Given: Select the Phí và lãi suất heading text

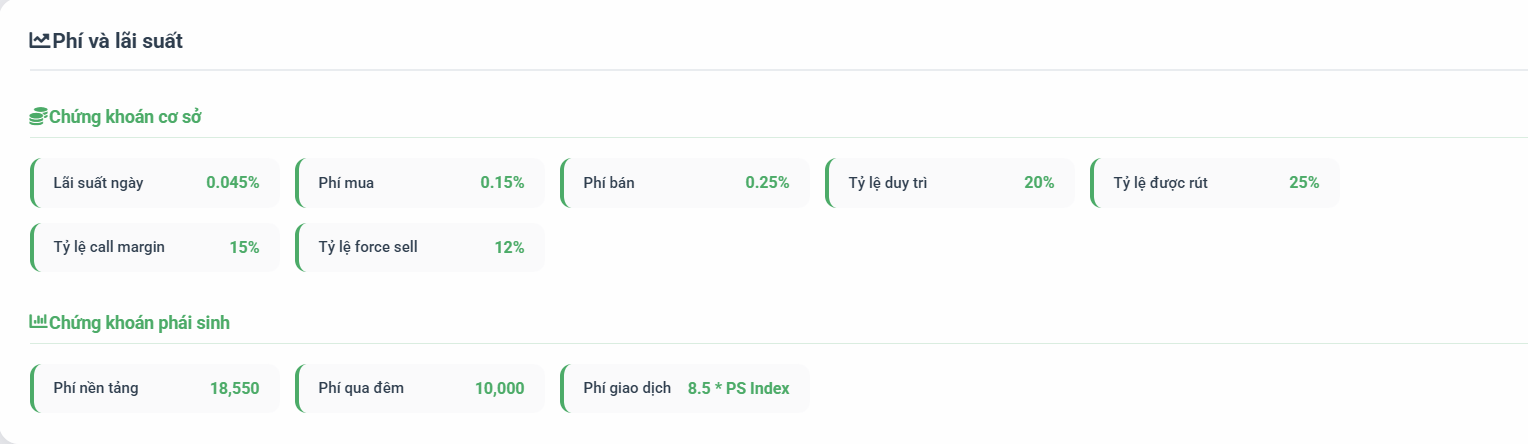Looking at the screenshot, I should pos(117,41).
